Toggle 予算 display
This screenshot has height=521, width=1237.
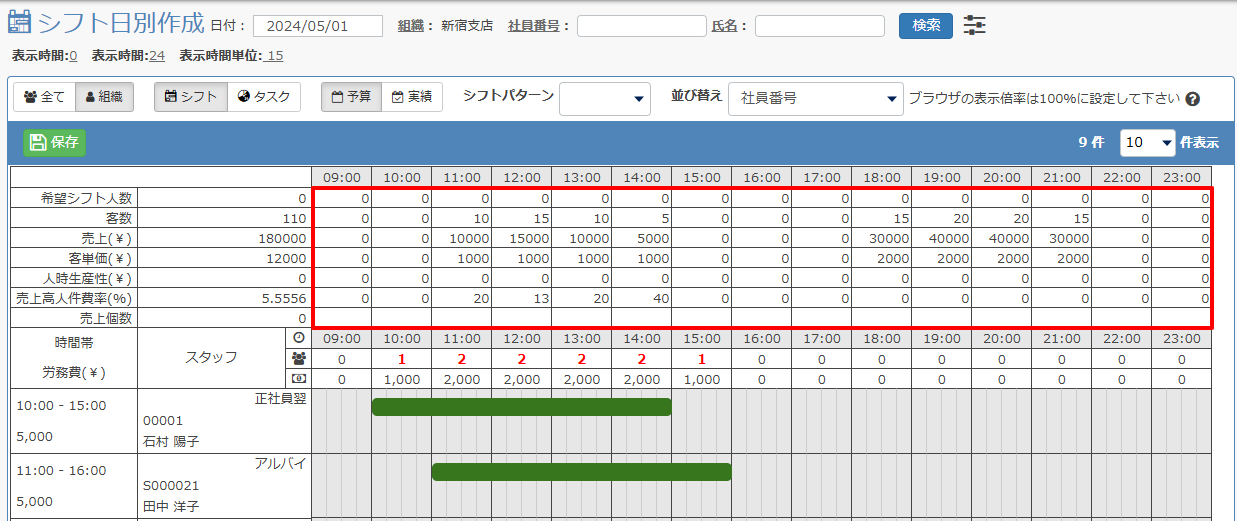point(351,97)
